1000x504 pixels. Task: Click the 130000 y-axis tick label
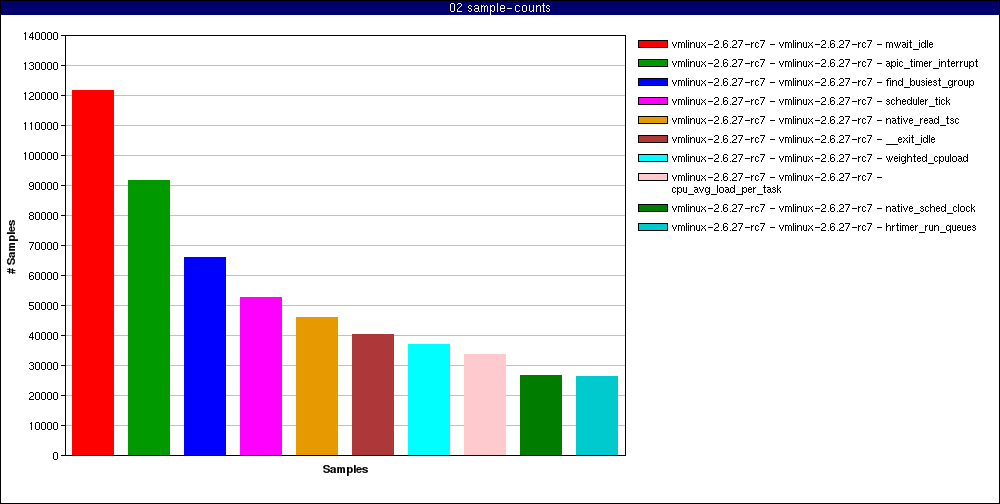coord(40,66)
